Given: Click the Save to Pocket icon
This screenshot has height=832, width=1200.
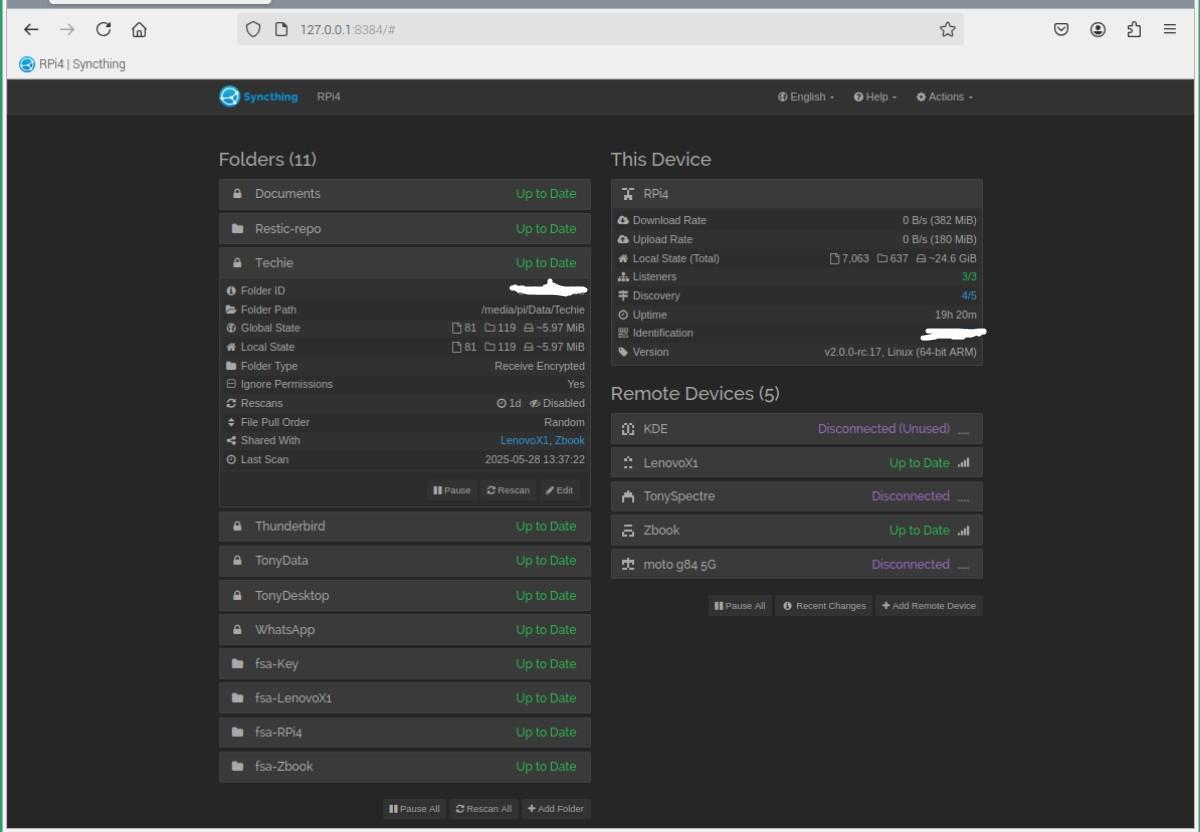Looking at the screenshot, I should point(1061,30).
